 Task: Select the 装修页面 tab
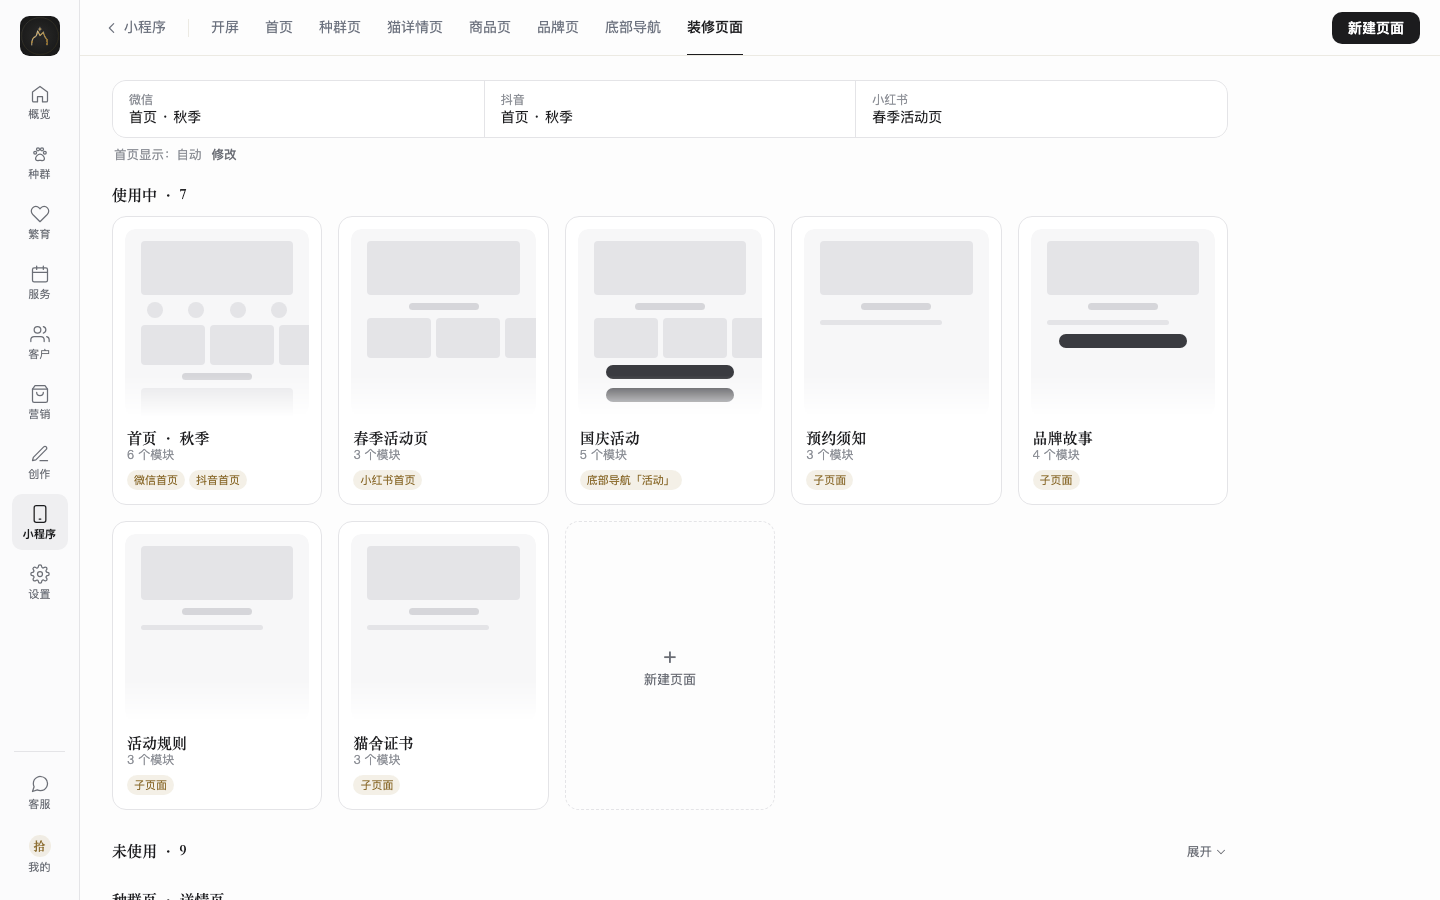click(715, 28)
